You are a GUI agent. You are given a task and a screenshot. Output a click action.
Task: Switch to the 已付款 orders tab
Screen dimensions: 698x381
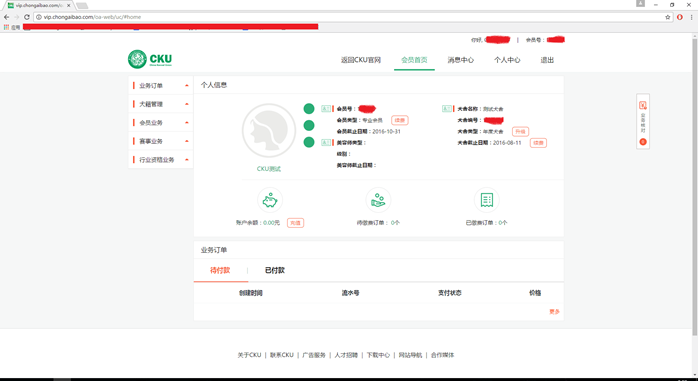click(275, 270)
